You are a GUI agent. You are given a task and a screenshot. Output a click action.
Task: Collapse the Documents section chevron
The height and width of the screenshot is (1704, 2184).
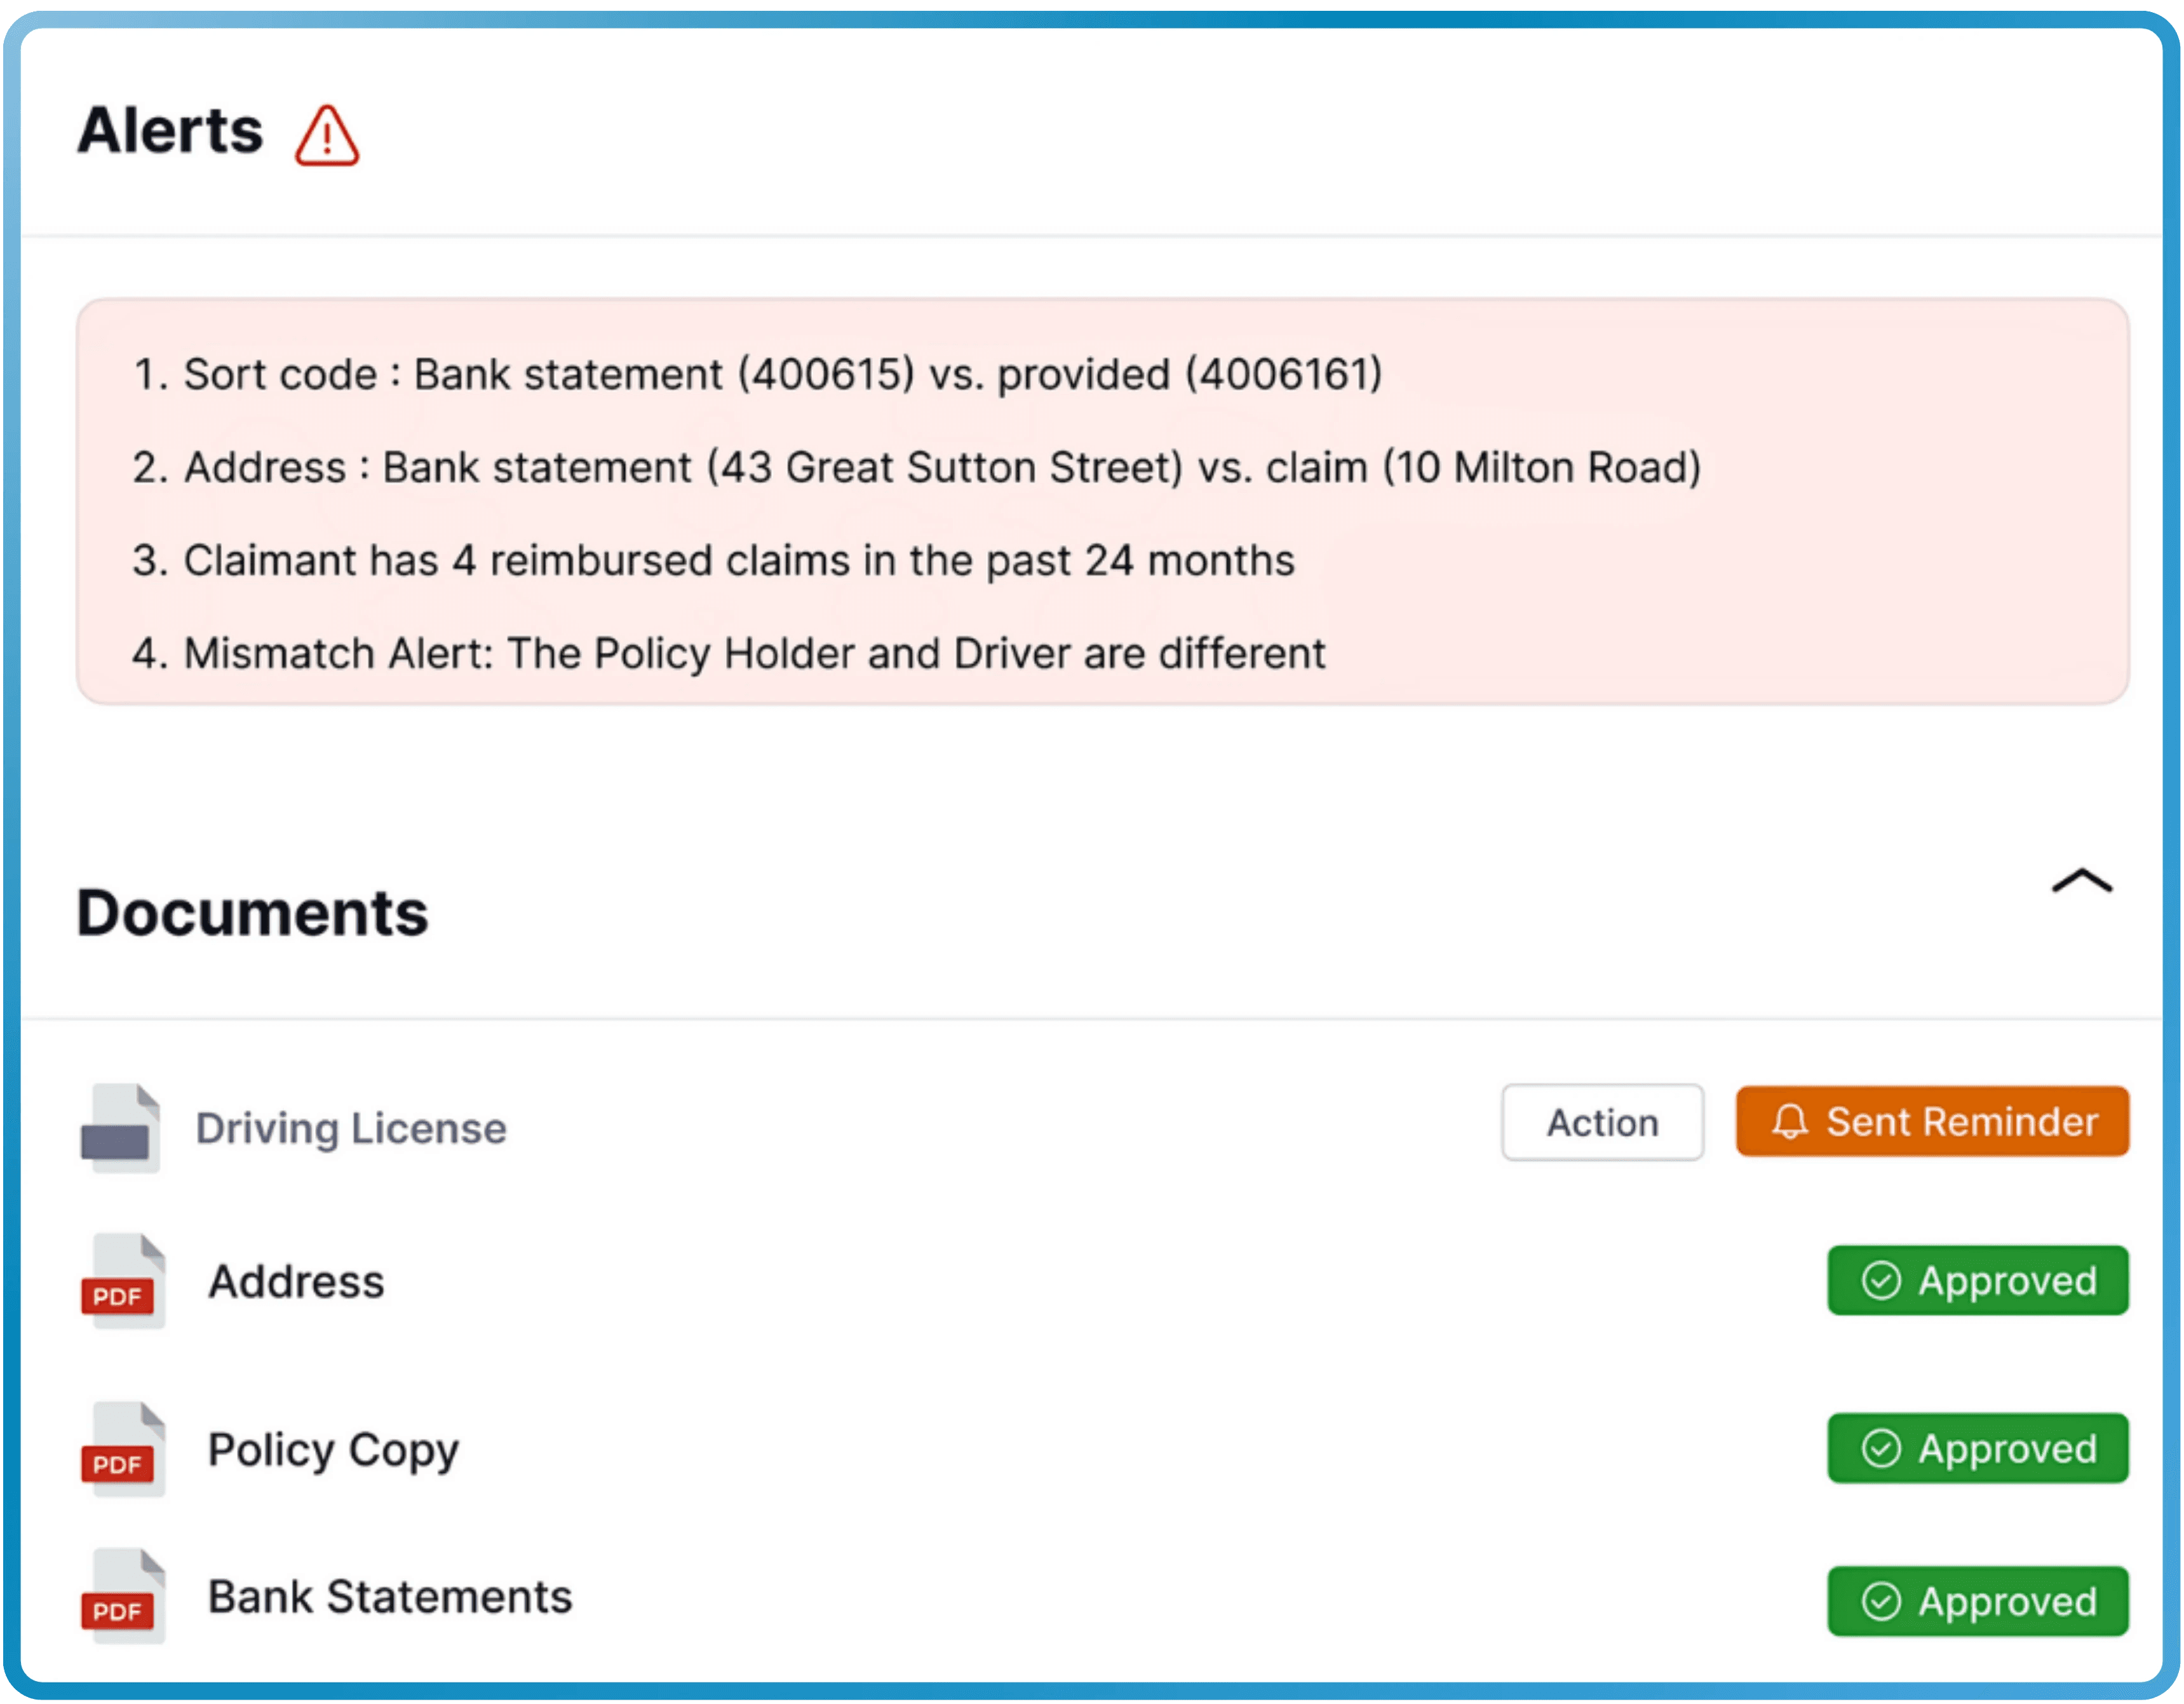point(2081,881)
